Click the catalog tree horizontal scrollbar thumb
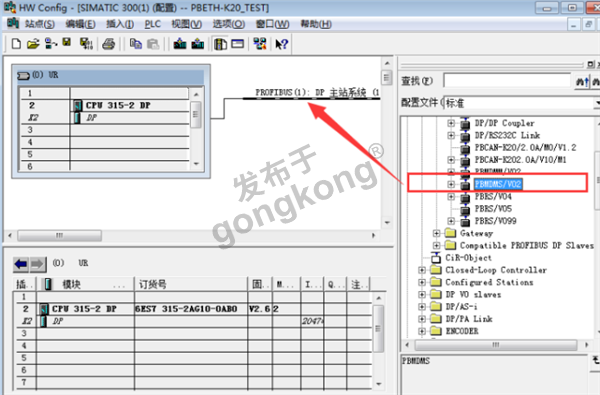 tap(496, 345)
